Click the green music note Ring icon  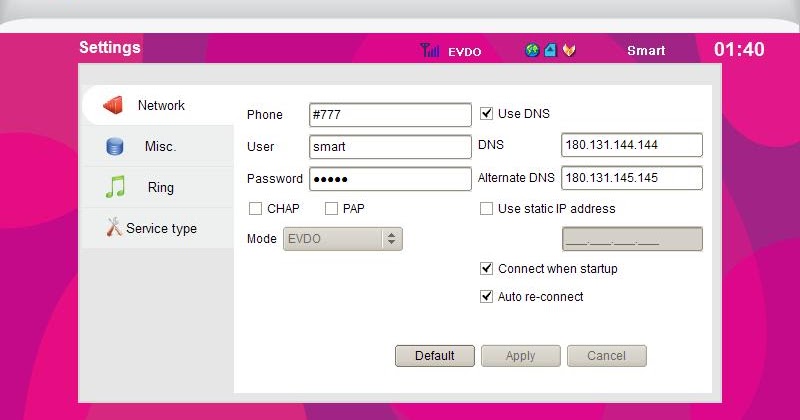[115, 187]
